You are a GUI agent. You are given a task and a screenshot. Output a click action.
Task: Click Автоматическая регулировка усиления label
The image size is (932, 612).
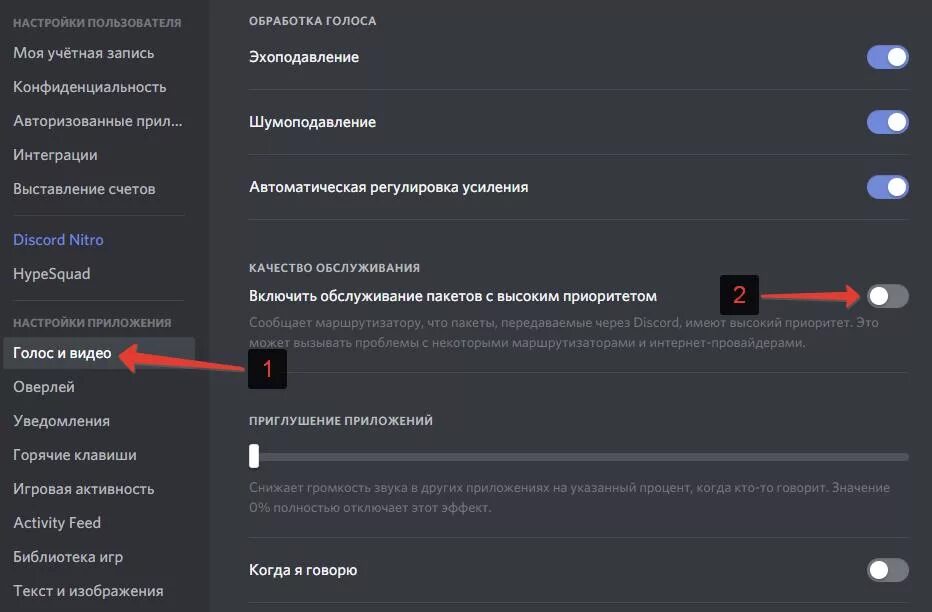point(389,187)
